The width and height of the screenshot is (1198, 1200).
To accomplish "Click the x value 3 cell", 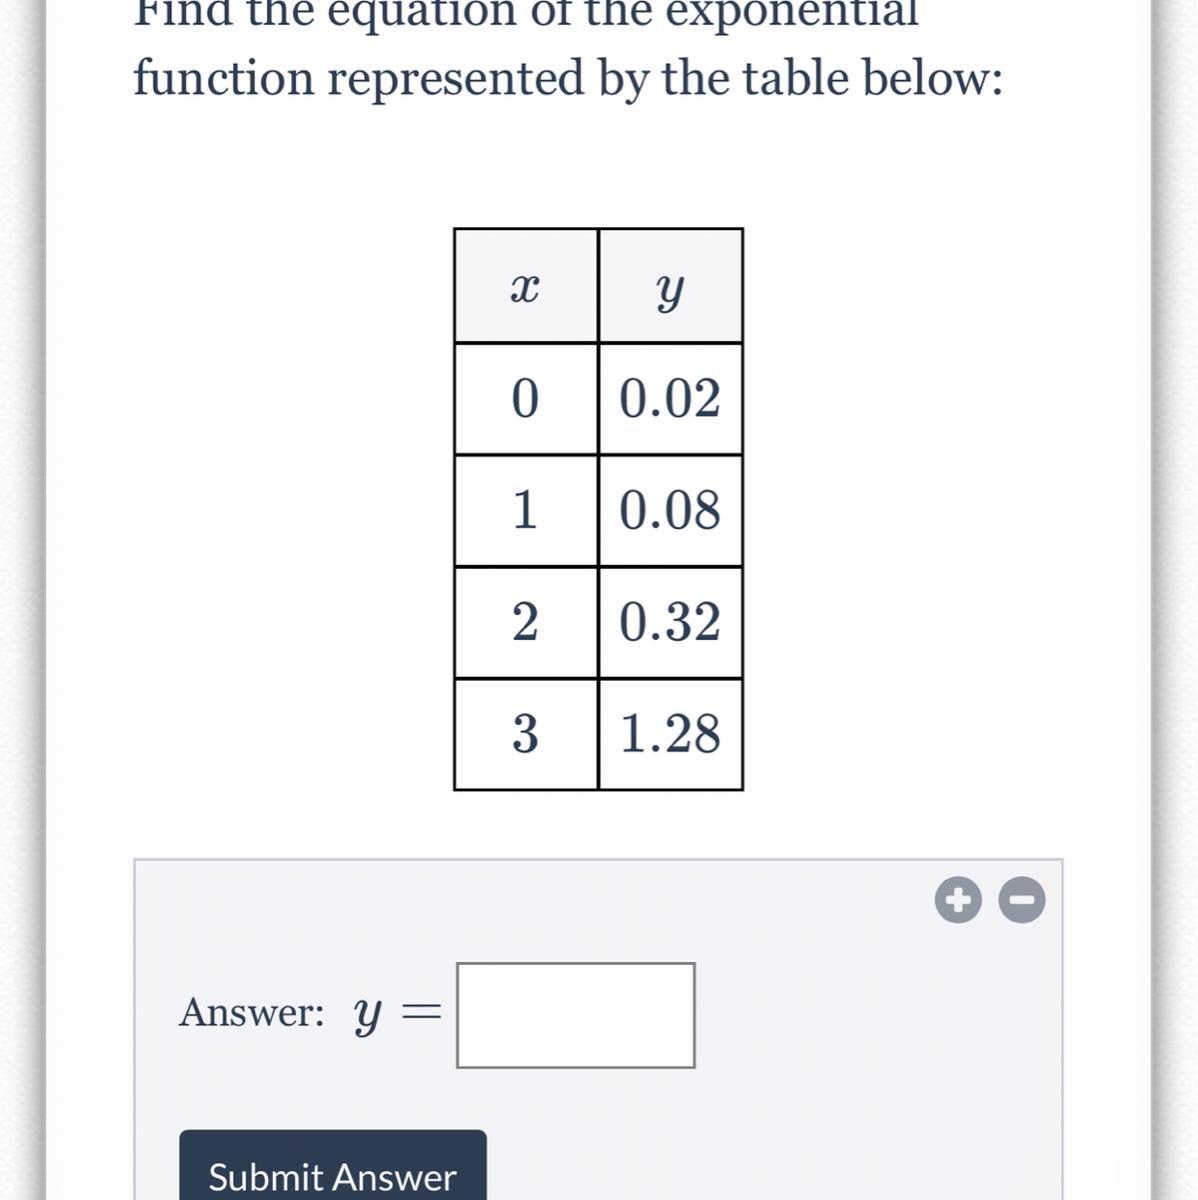I will (526, 734).
